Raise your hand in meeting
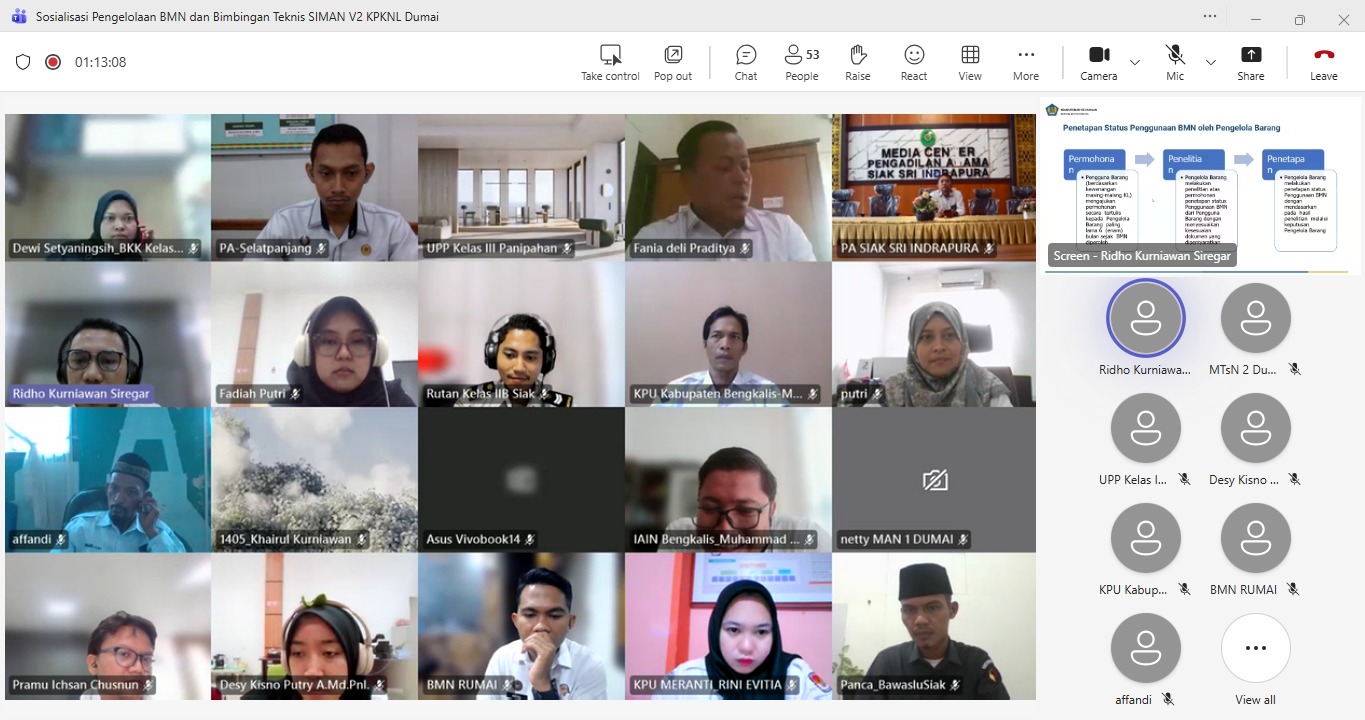Screen dimensions: 1365x720 click(x=857, y=62)
